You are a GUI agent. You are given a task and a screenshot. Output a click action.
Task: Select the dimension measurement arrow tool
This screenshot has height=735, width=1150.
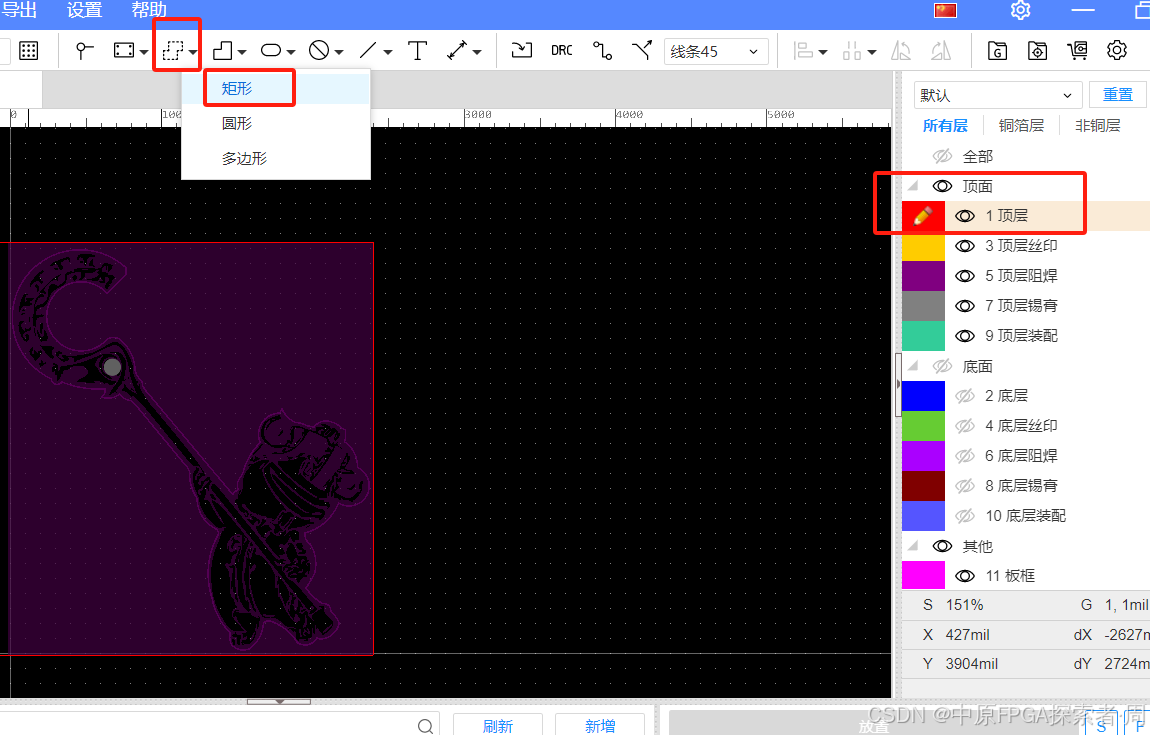point(457,51)
